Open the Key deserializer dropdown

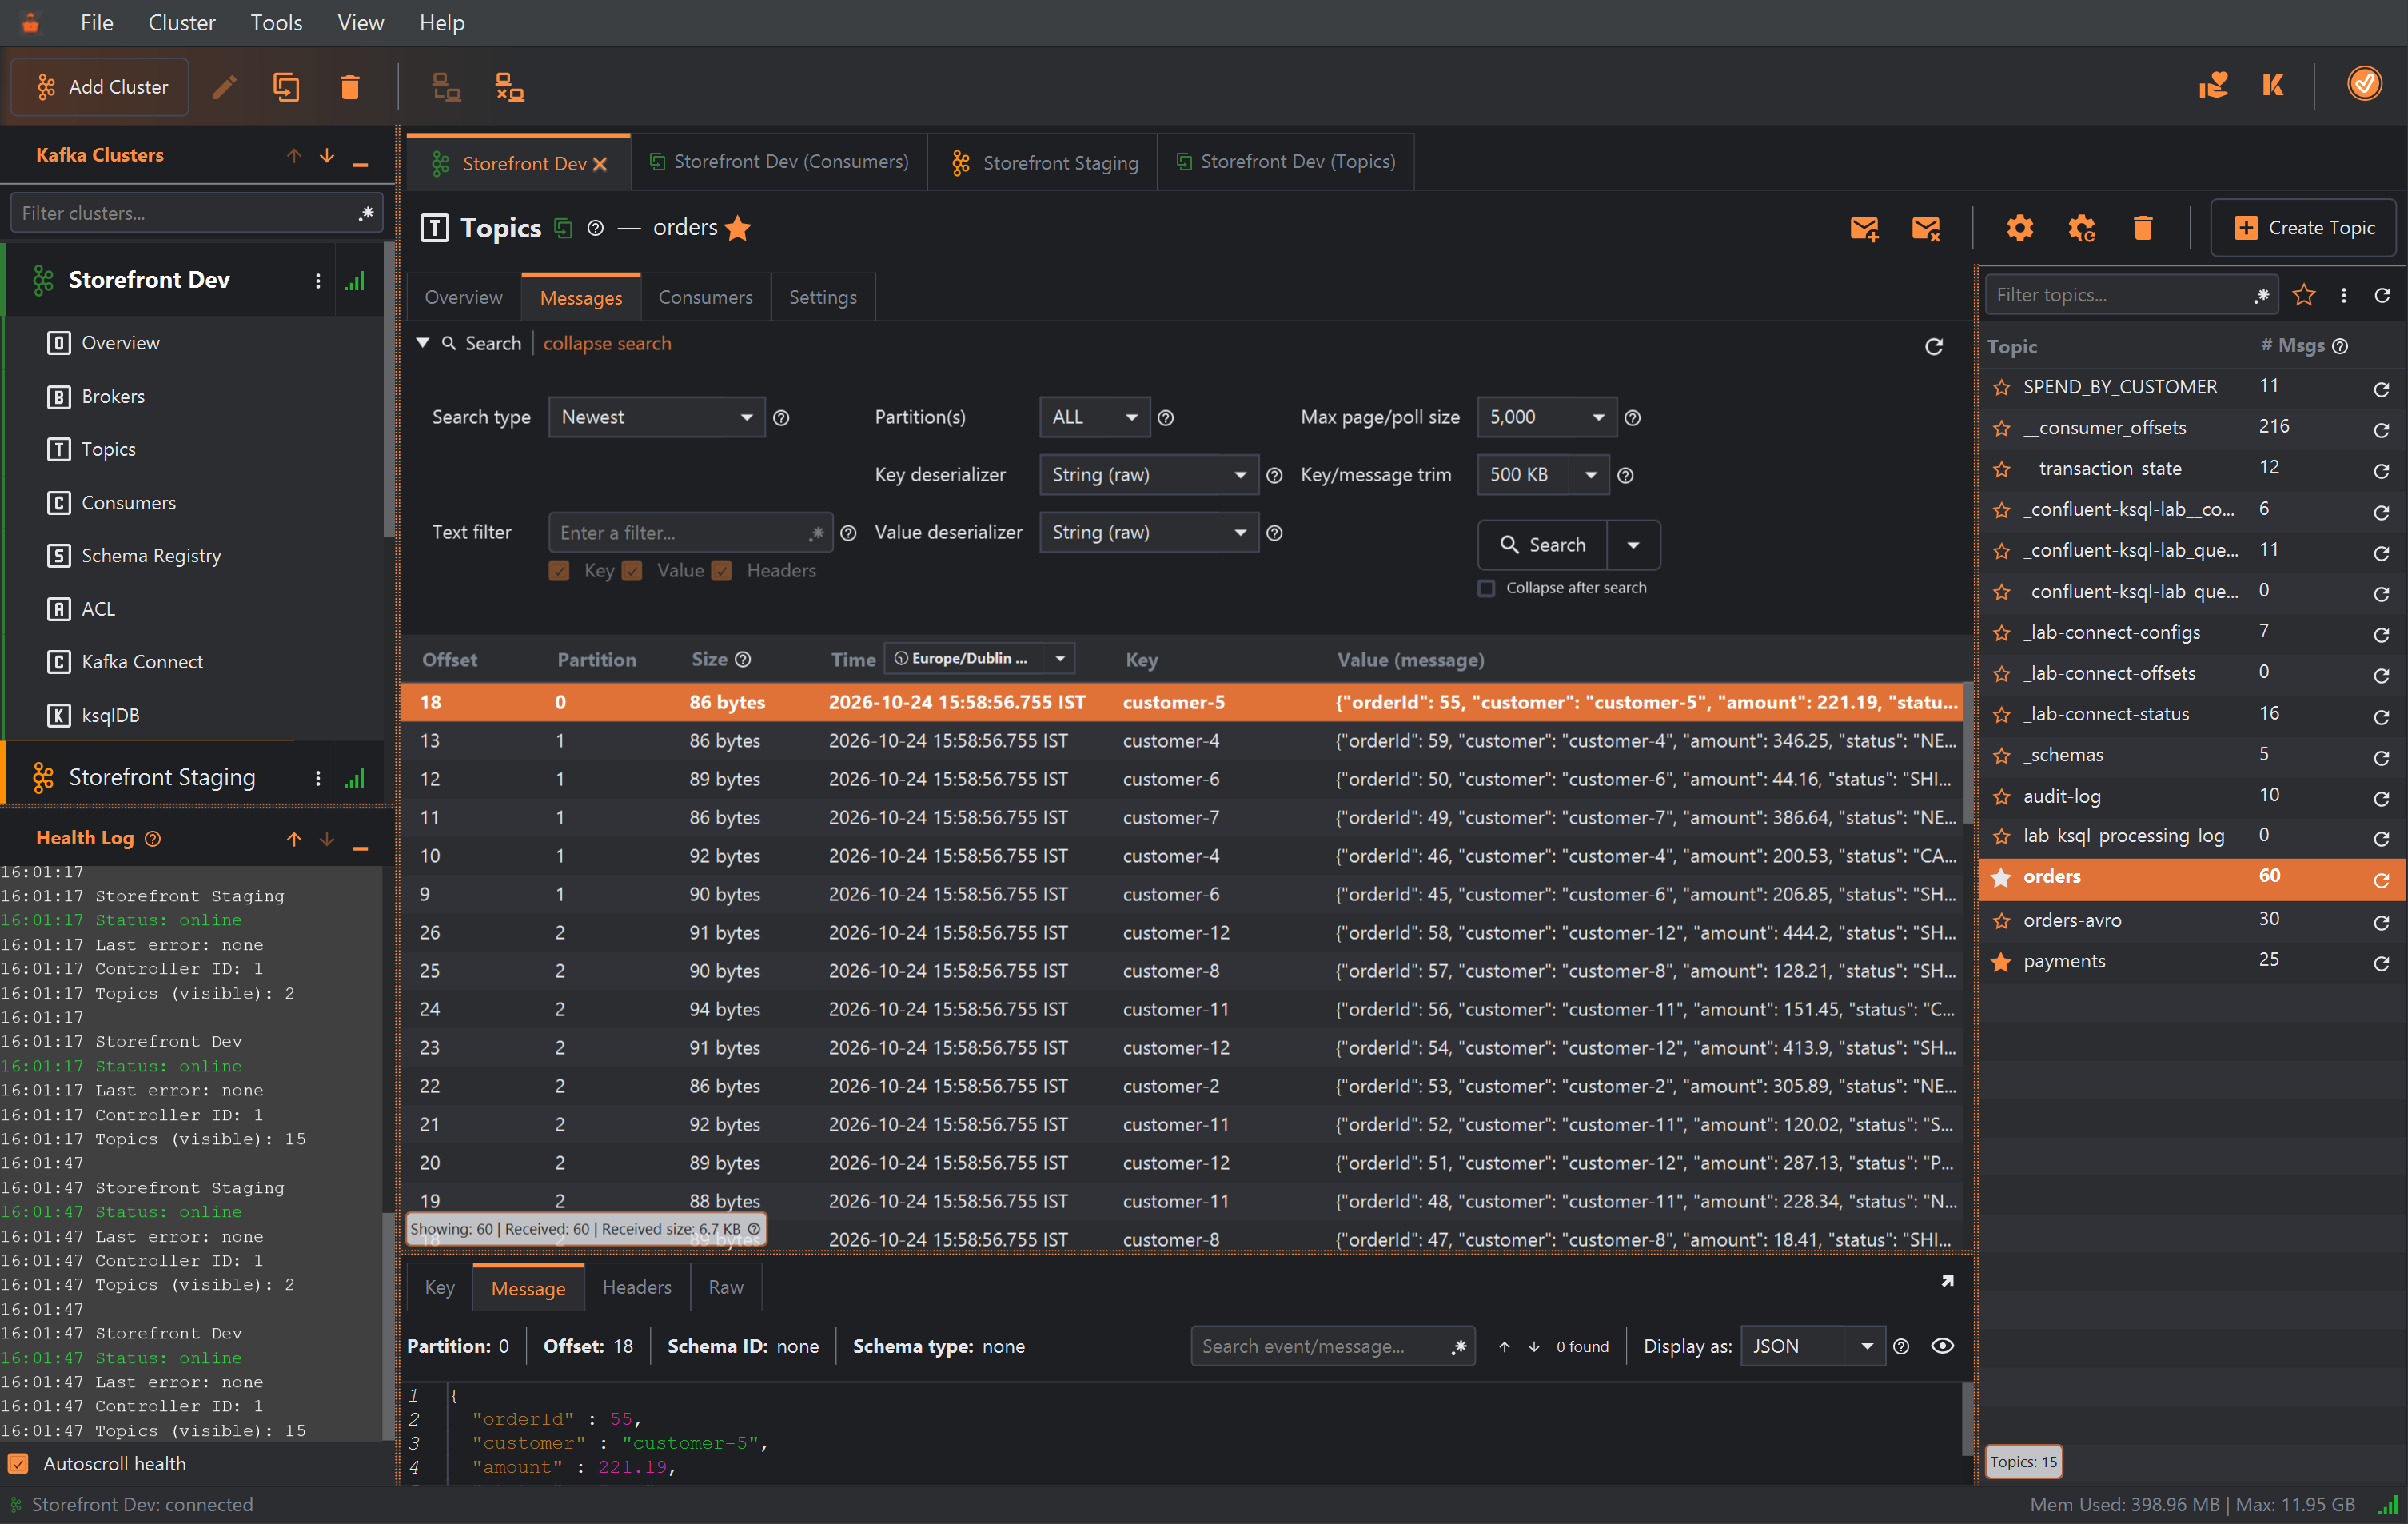(x=1148, y=475)
